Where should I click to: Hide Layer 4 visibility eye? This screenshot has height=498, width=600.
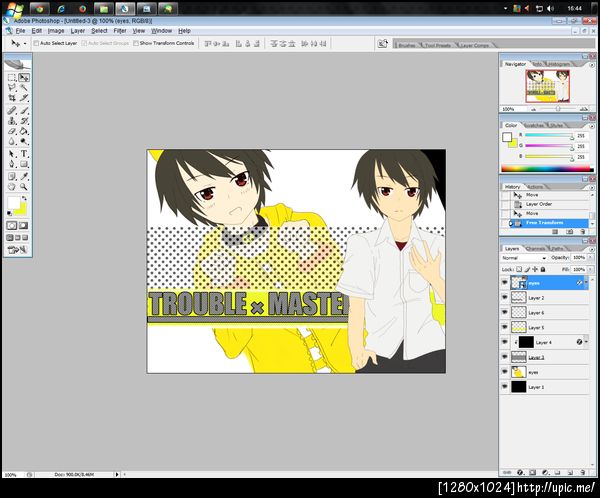(505, 342)
